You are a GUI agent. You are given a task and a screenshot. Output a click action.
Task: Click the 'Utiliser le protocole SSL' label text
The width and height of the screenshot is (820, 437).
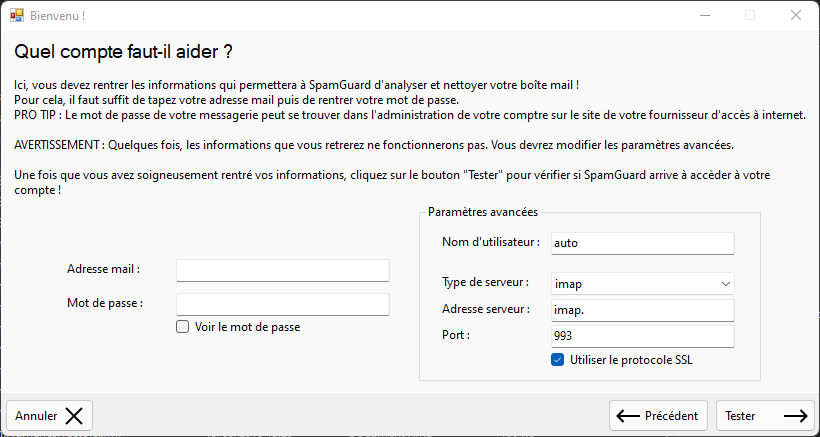tap(631, 360)
